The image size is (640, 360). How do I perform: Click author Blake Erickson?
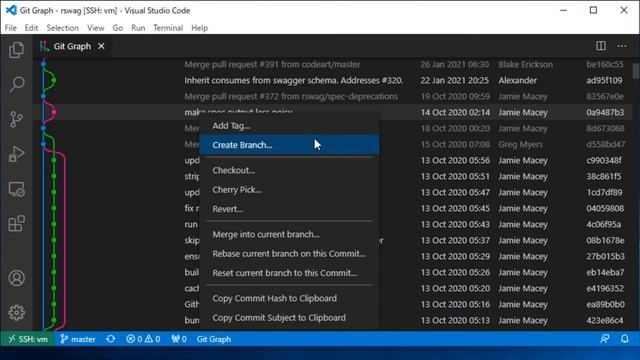pos(526,64)
